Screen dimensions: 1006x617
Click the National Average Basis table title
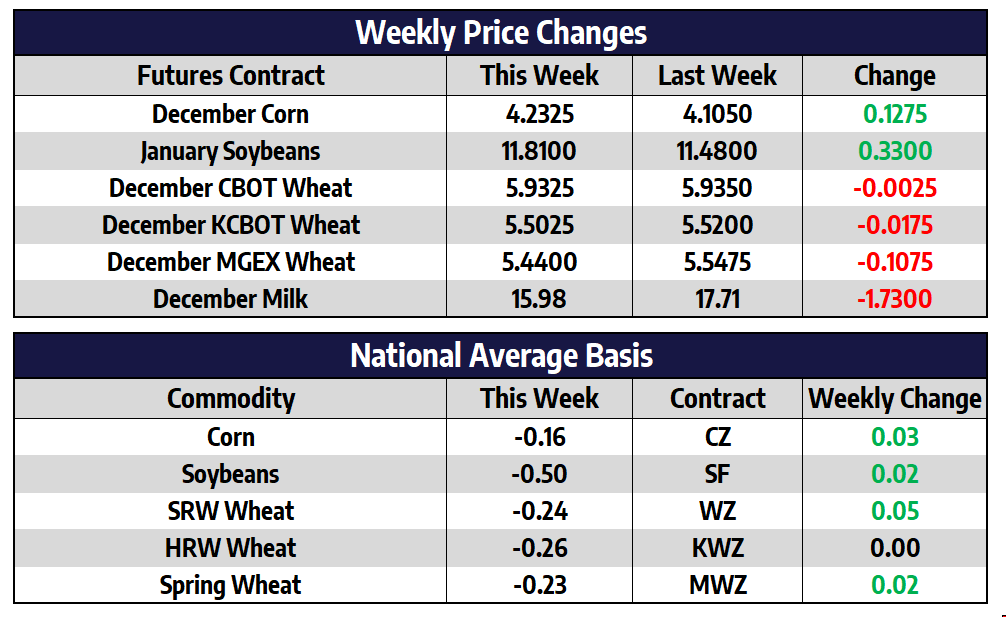[x=501, y=356]
